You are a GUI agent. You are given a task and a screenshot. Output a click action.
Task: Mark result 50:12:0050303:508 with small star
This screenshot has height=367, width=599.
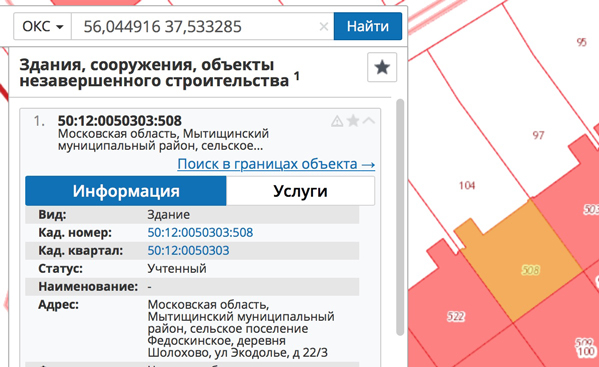353,121
